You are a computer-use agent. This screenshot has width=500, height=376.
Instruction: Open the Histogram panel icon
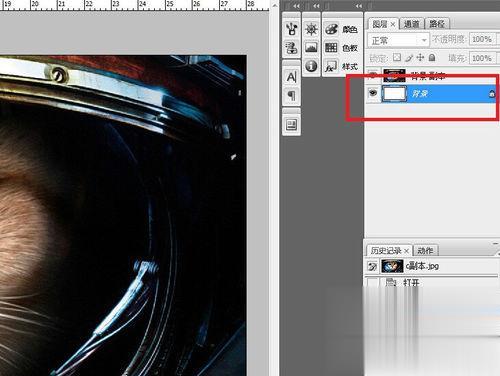click(x=311, y=47)
